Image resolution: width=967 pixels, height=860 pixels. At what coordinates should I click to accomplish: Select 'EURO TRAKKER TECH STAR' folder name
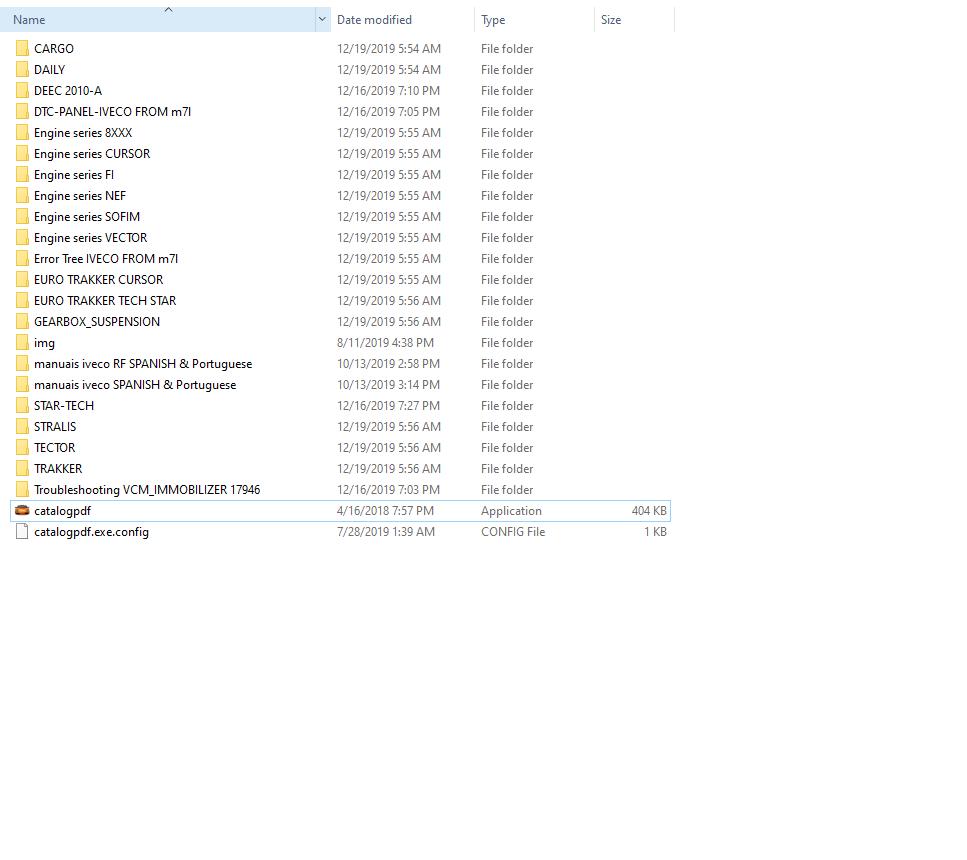point(105,300)
